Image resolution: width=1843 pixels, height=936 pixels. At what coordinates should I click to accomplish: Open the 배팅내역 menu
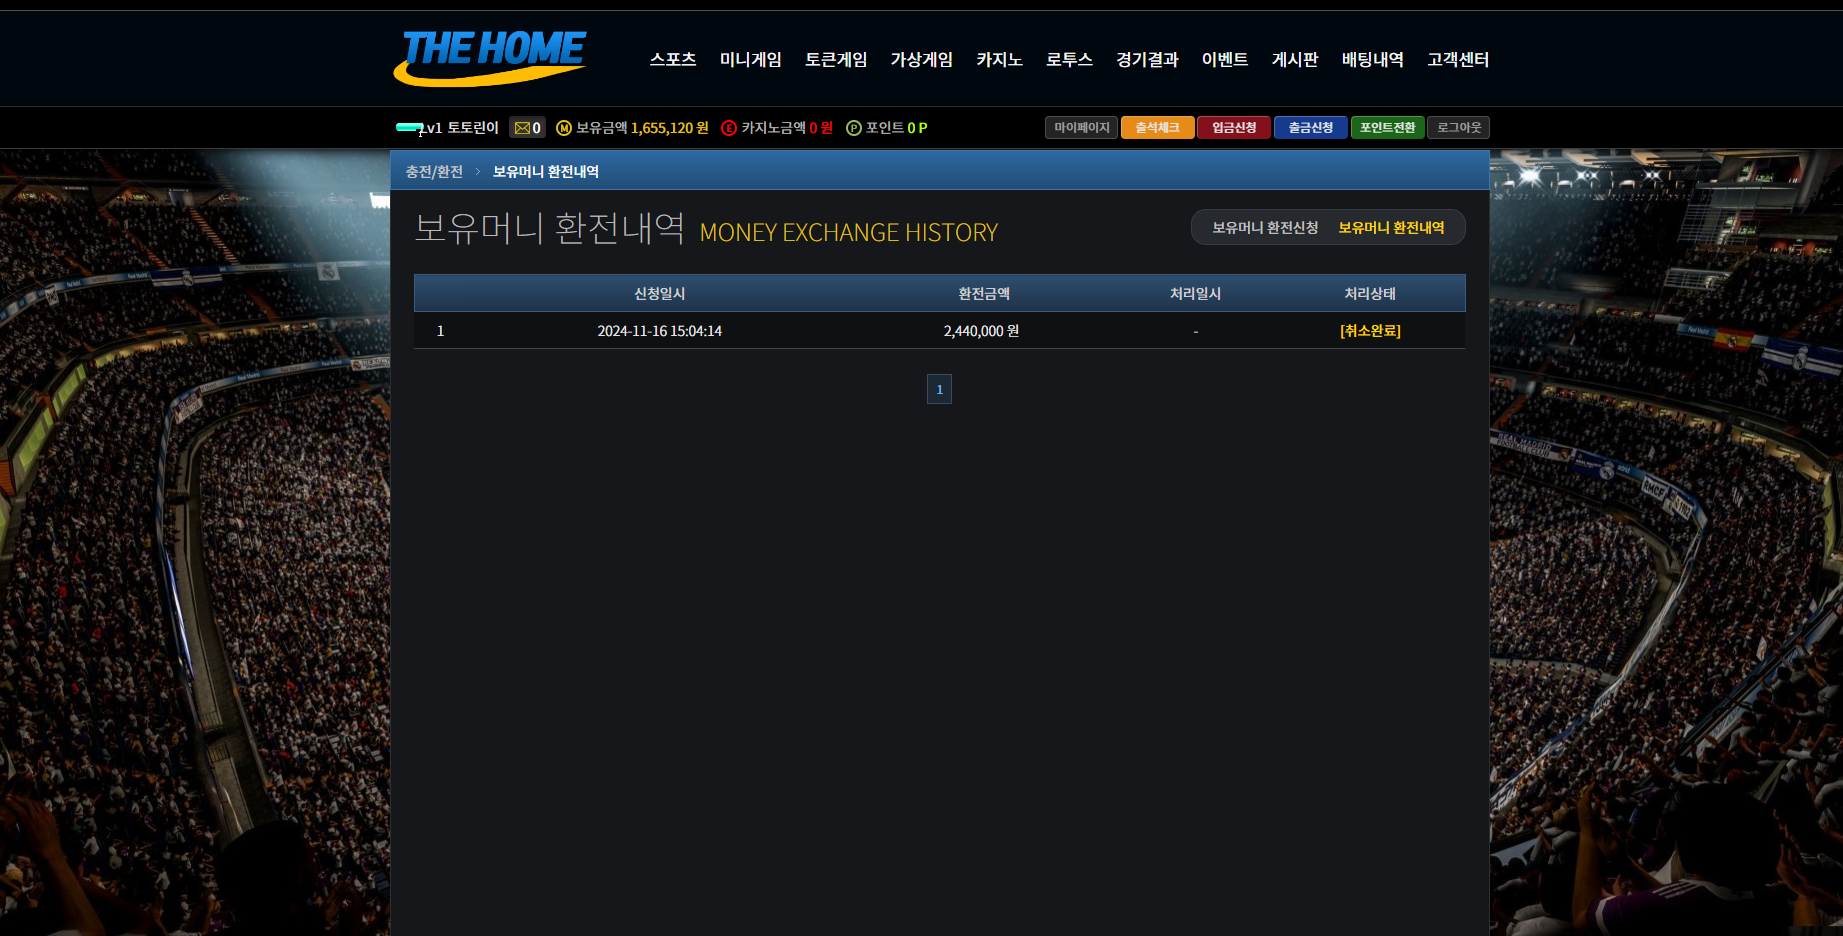[1372, 60]
